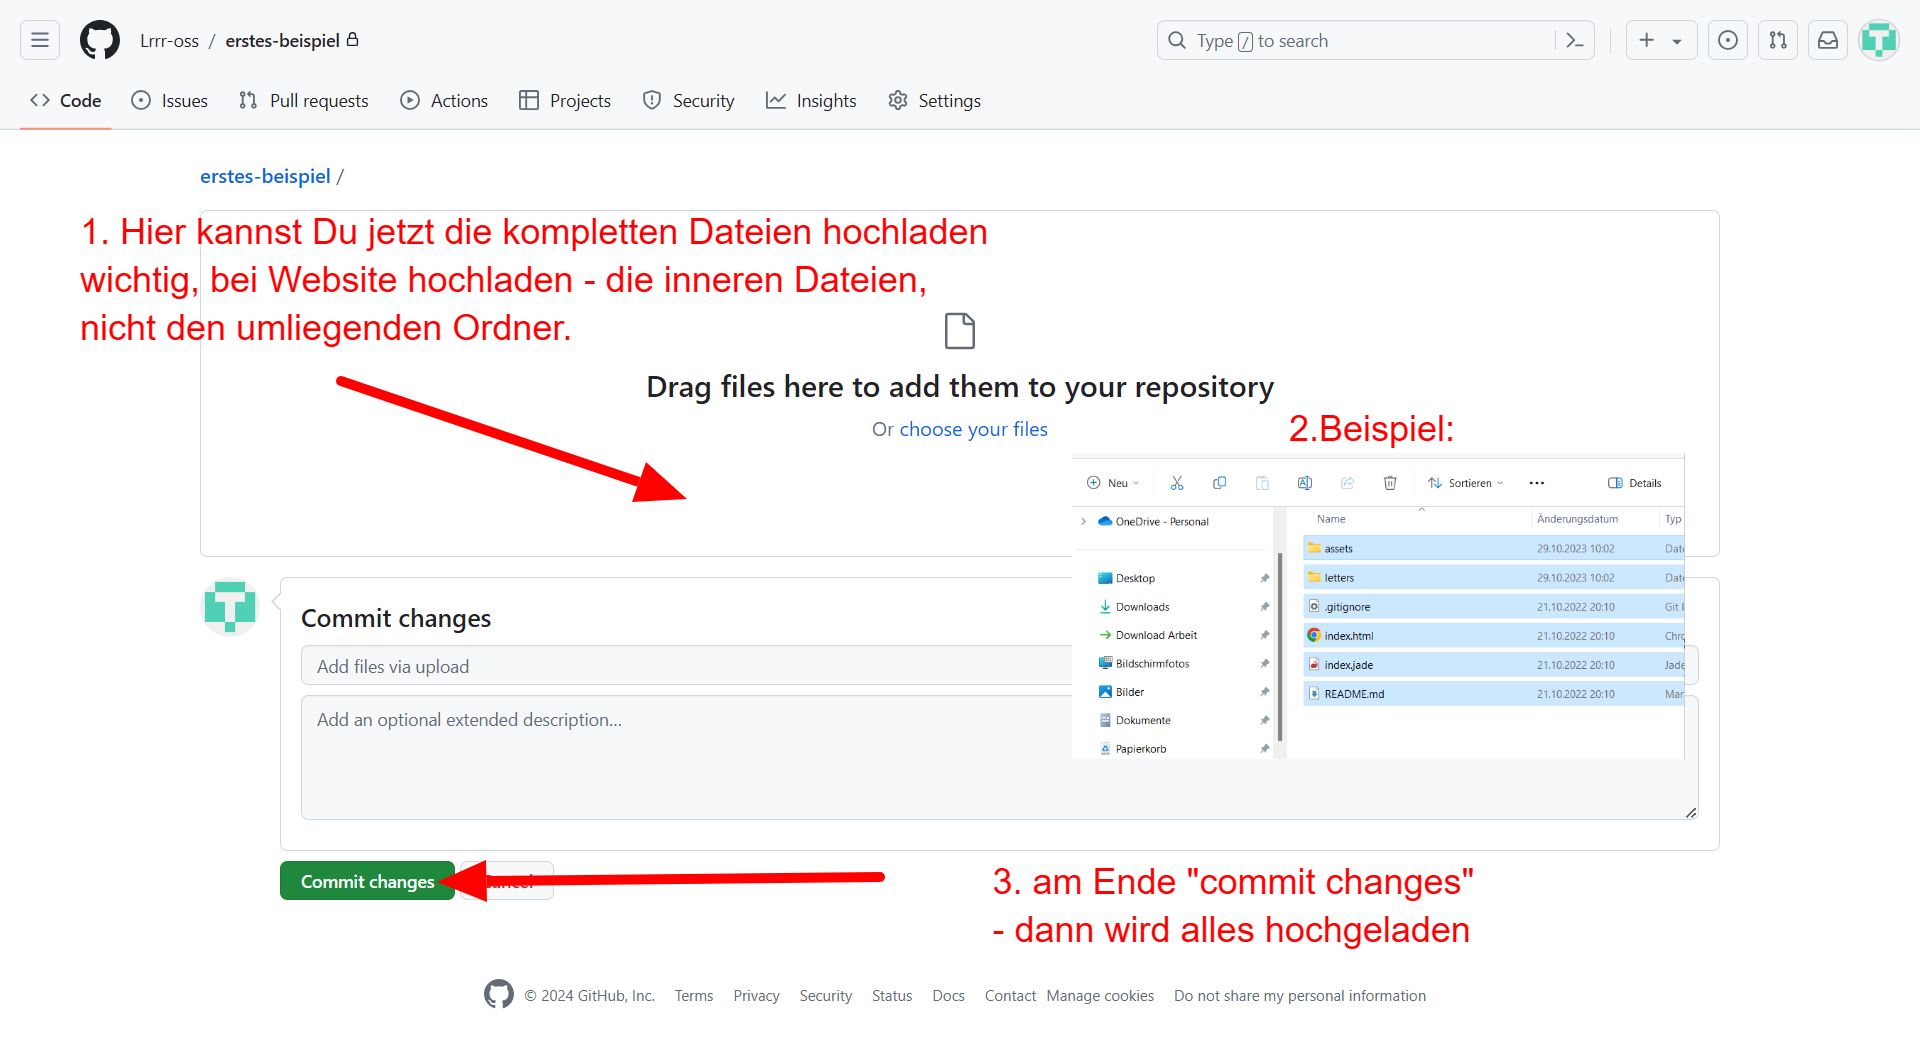Expand the create new plus dropdown

point(1660,40)
